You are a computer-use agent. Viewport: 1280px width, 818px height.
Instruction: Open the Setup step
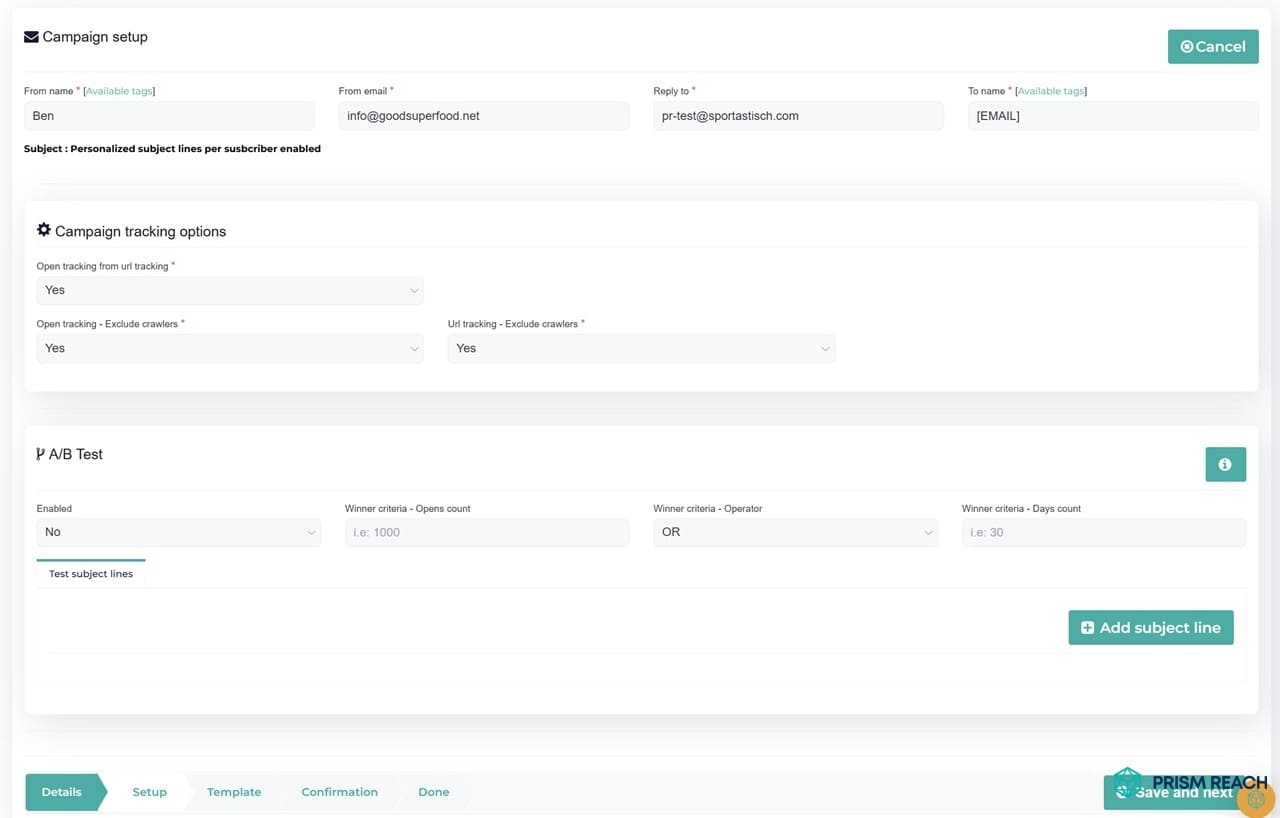click(150, 792)
